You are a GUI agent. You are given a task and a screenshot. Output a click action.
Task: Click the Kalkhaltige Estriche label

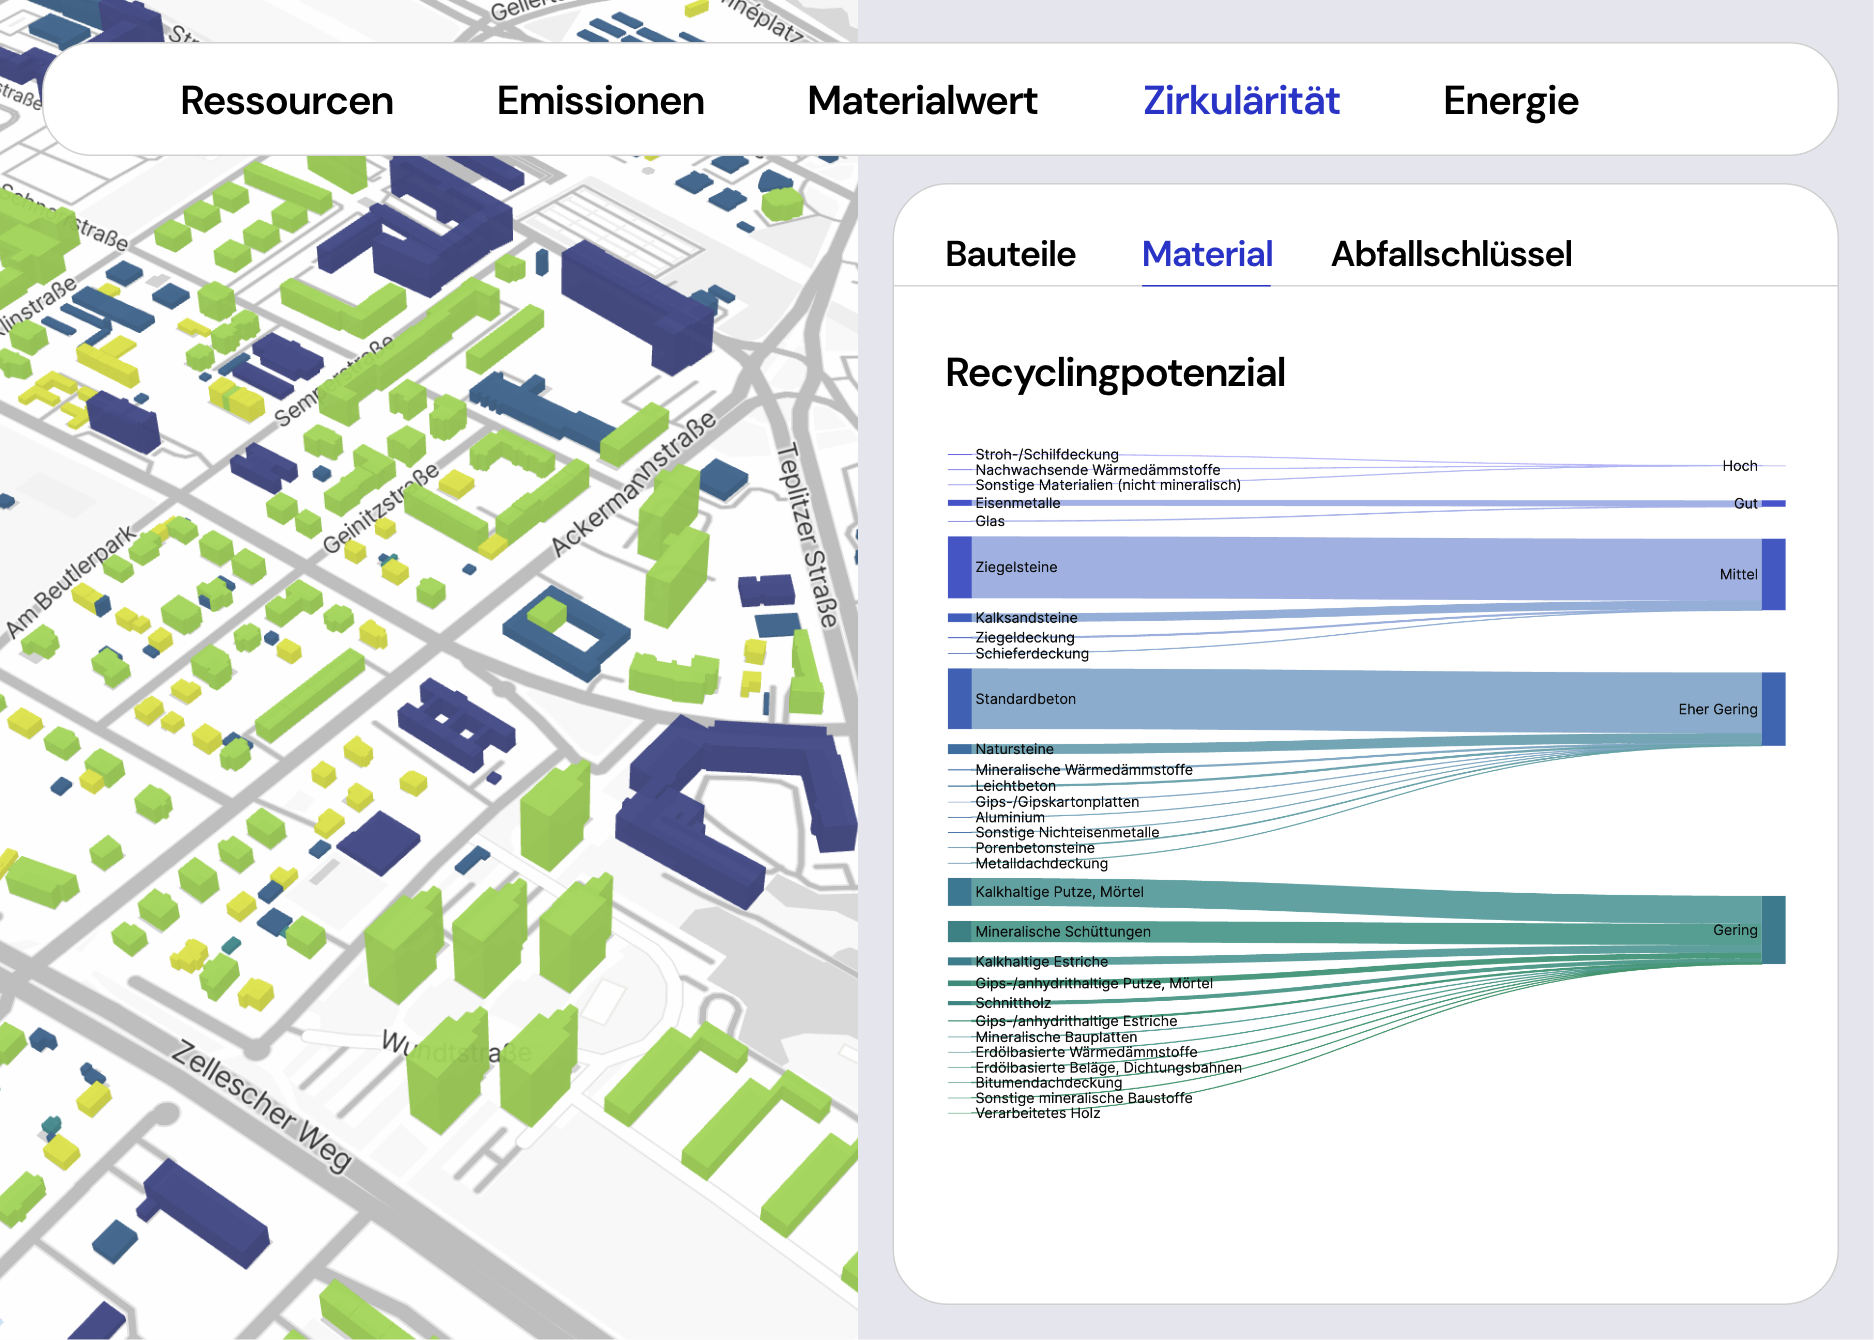pyautogui.click(x=1041, y=962)
